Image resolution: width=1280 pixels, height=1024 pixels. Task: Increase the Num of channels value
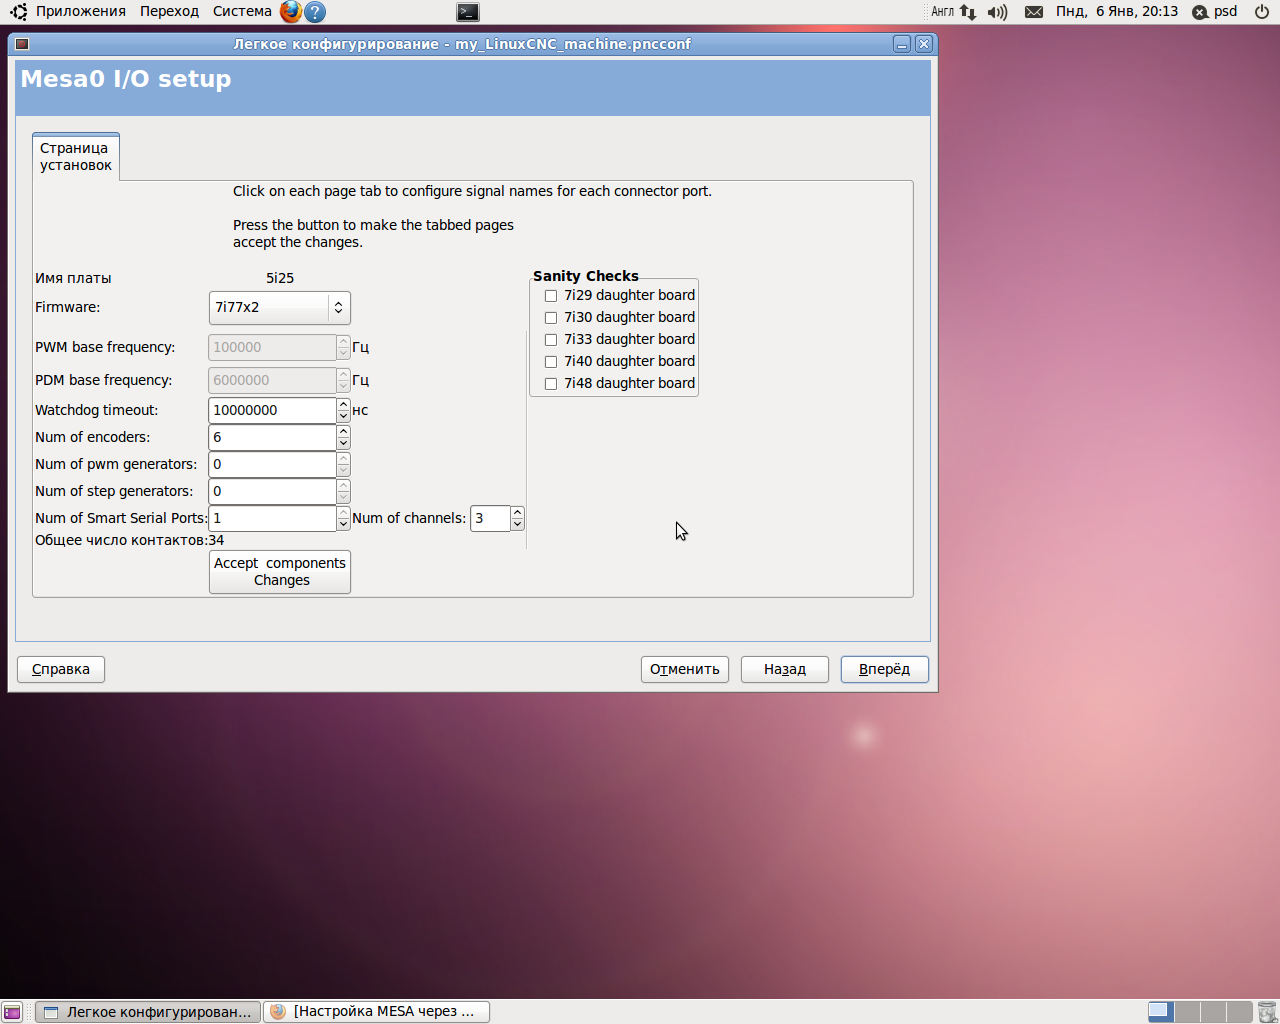(x=517, y=512)
